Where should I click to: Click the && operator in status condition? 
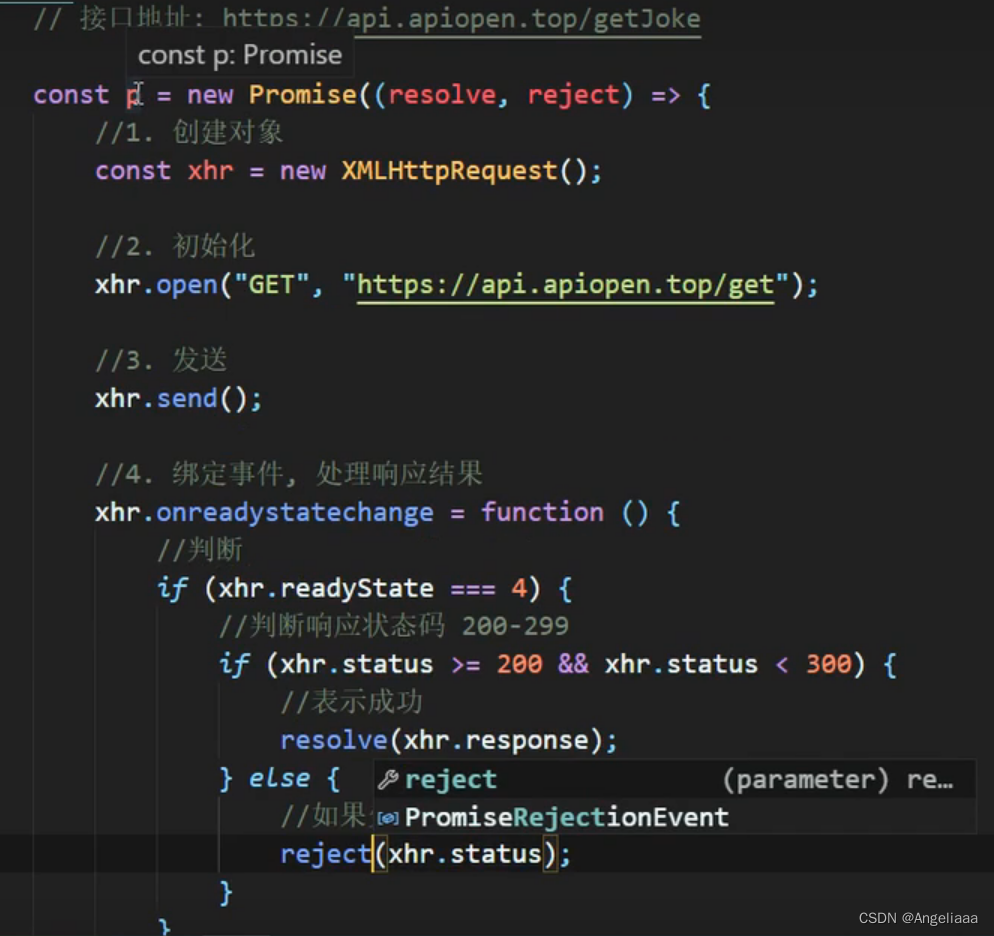tap(573, 664)
